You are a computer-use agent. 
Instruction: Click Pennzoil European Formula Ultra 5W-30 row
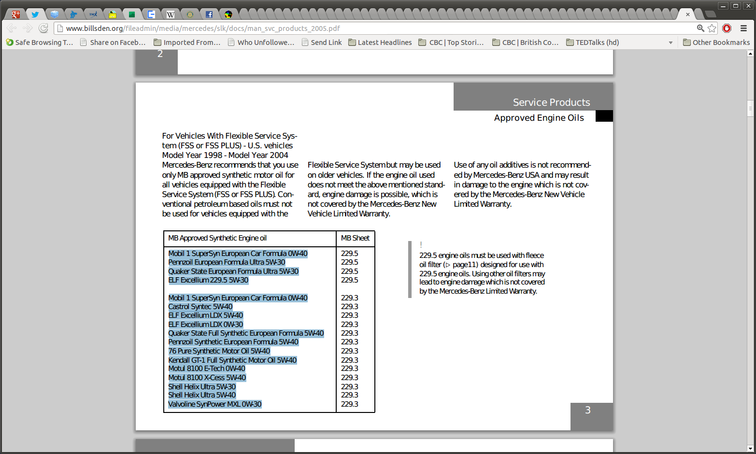coord(227,262)
